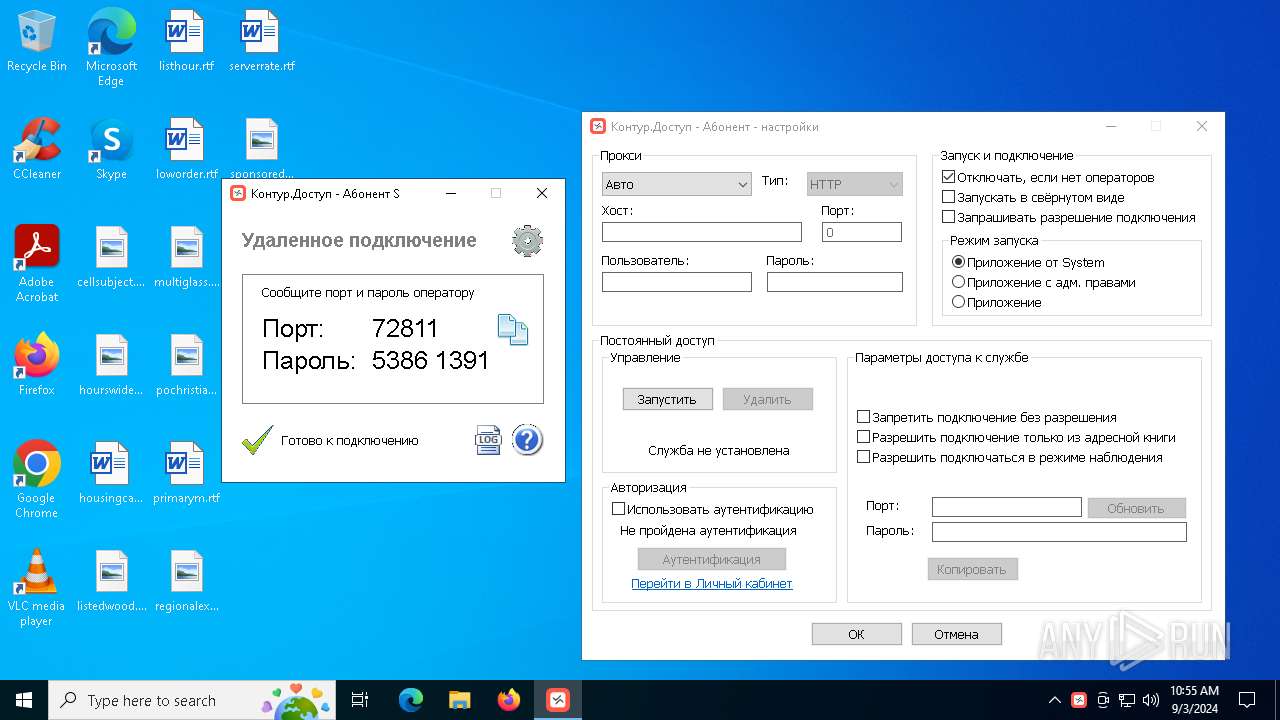The height and width of the screenshot is (720, 1280).
Task: Open help question mark icon
Action: (x=527, y=440)
